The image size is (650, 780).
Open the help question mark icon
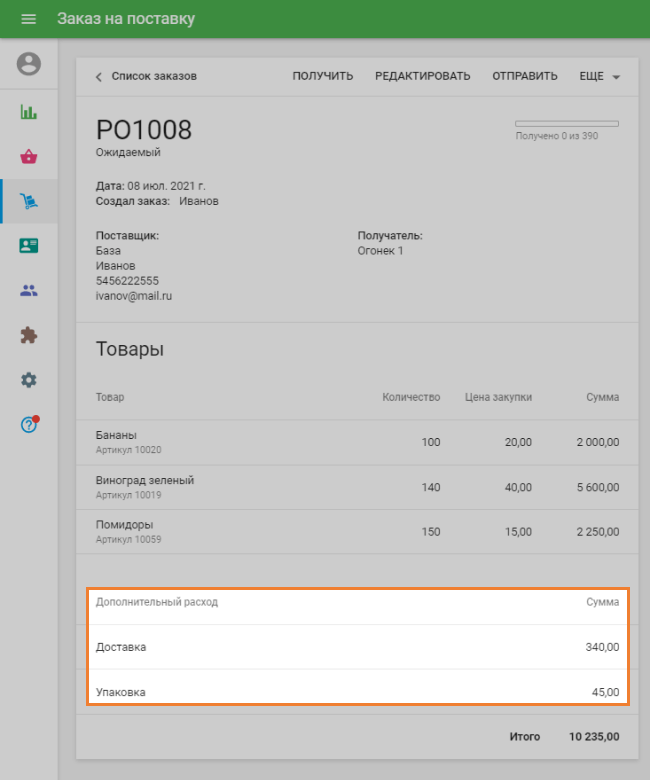pyautogui.click(x=29, y=424)
